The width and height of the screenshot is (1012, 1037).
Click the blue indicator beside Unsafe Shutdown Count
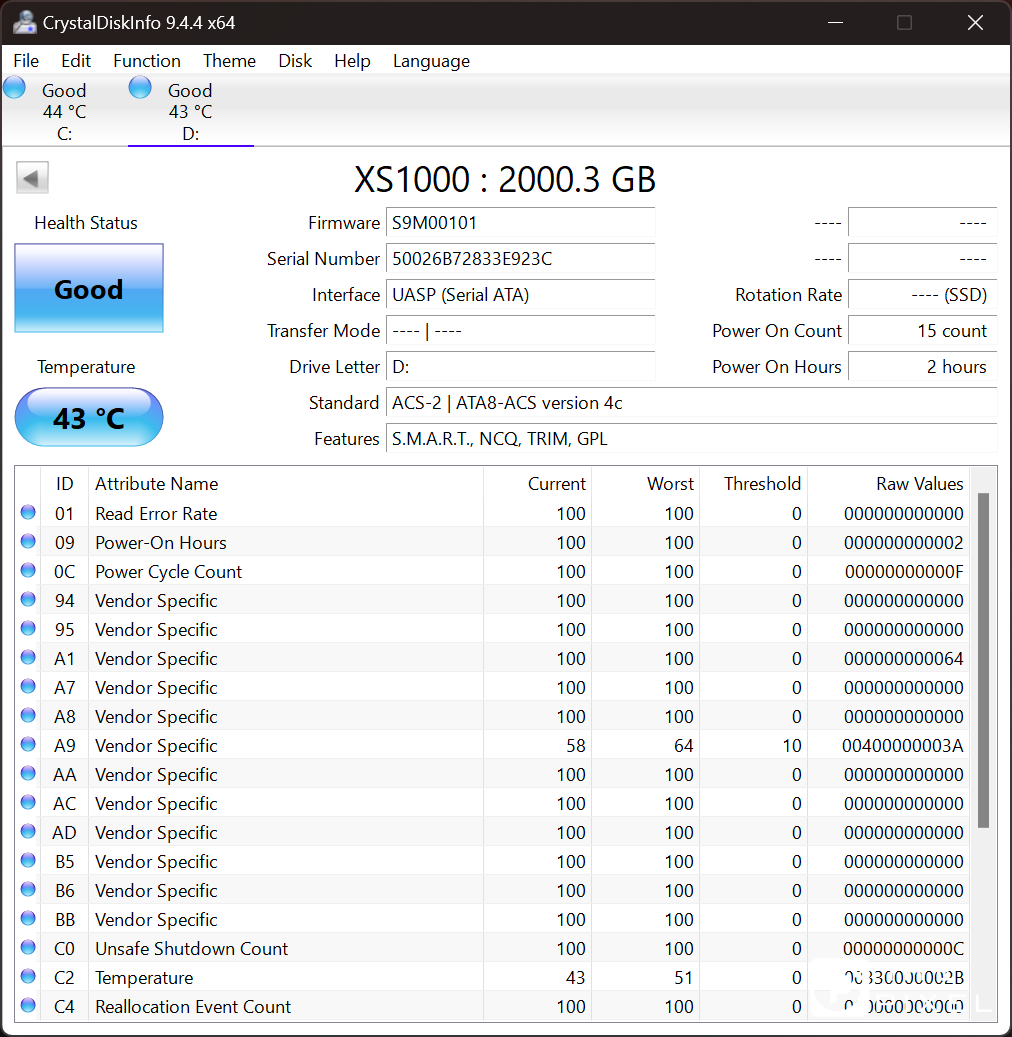click(x=28, y=948)
